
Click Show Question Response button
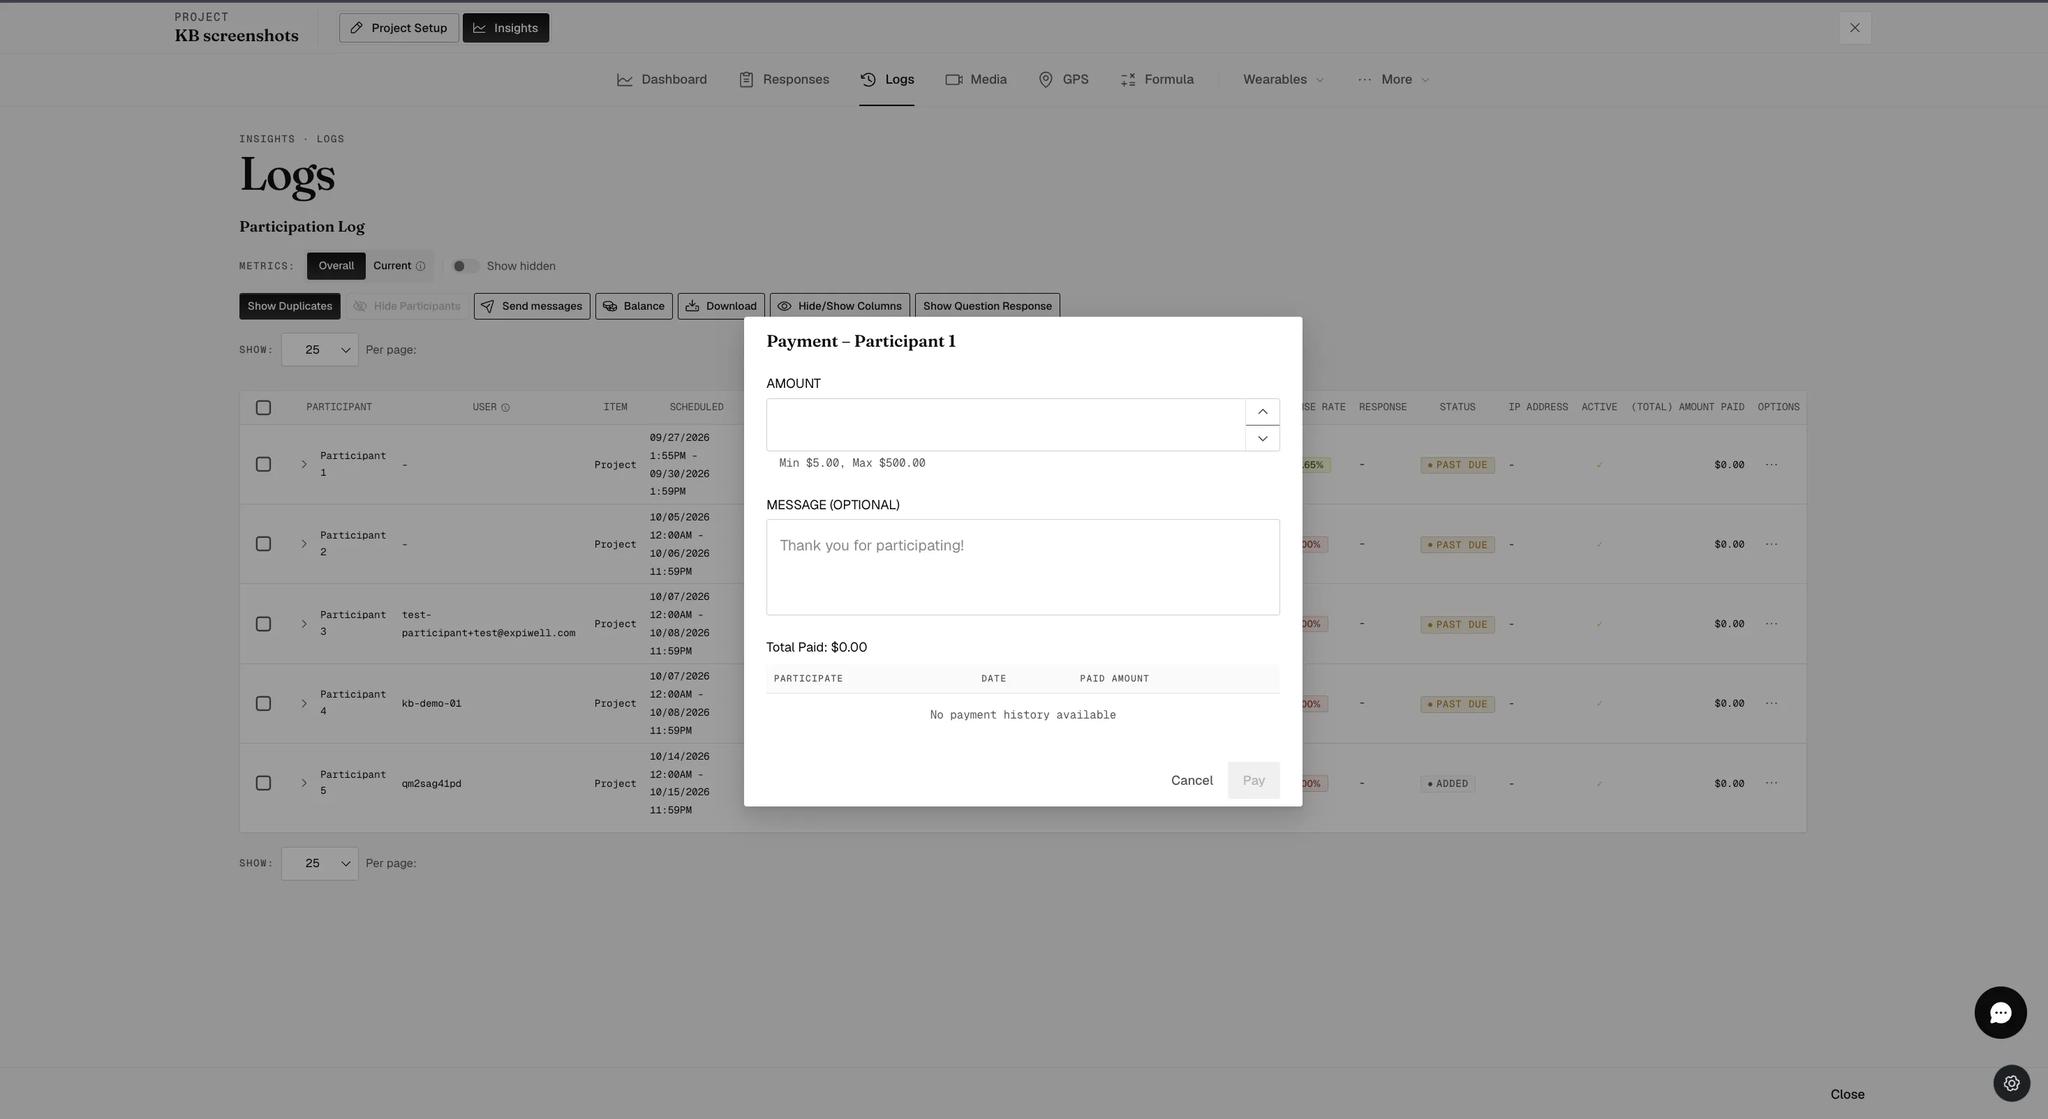987,307
